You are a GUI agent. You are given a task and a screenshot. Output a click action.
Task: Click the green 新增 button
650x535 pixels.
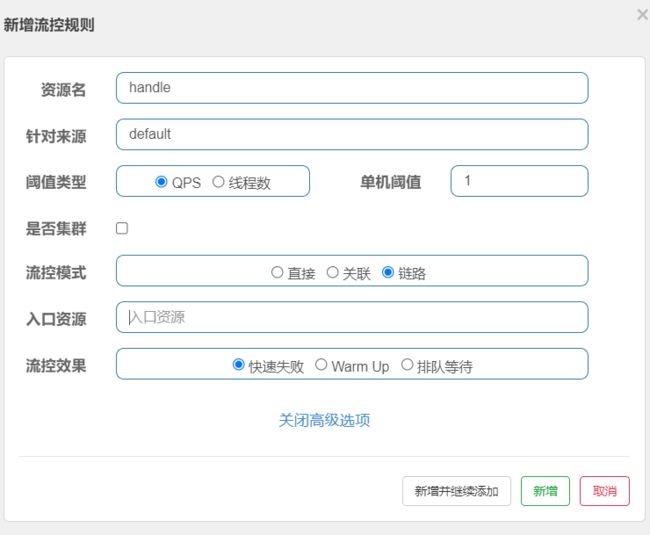[545, 491]
